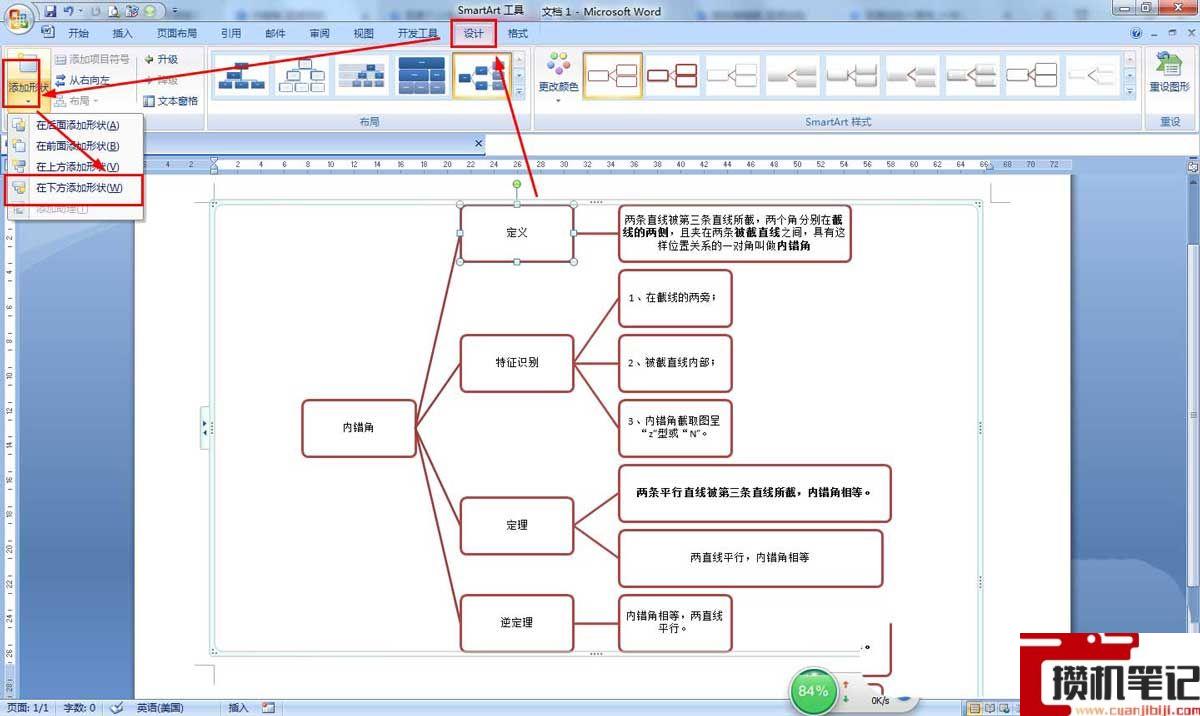This screenshot has height=716, width=1200.
Task: Switch to the 插入 ribbon tab
Action: [x=122, y=33]
